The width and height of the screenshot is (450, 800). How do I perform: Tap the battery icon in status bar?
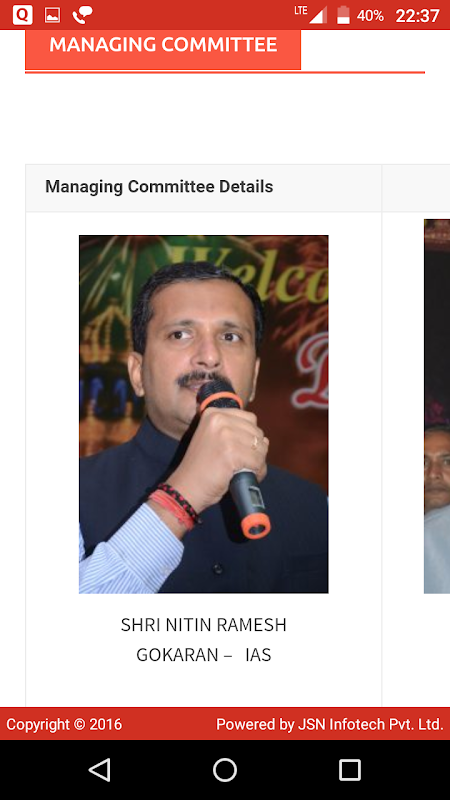pos(343,15)
